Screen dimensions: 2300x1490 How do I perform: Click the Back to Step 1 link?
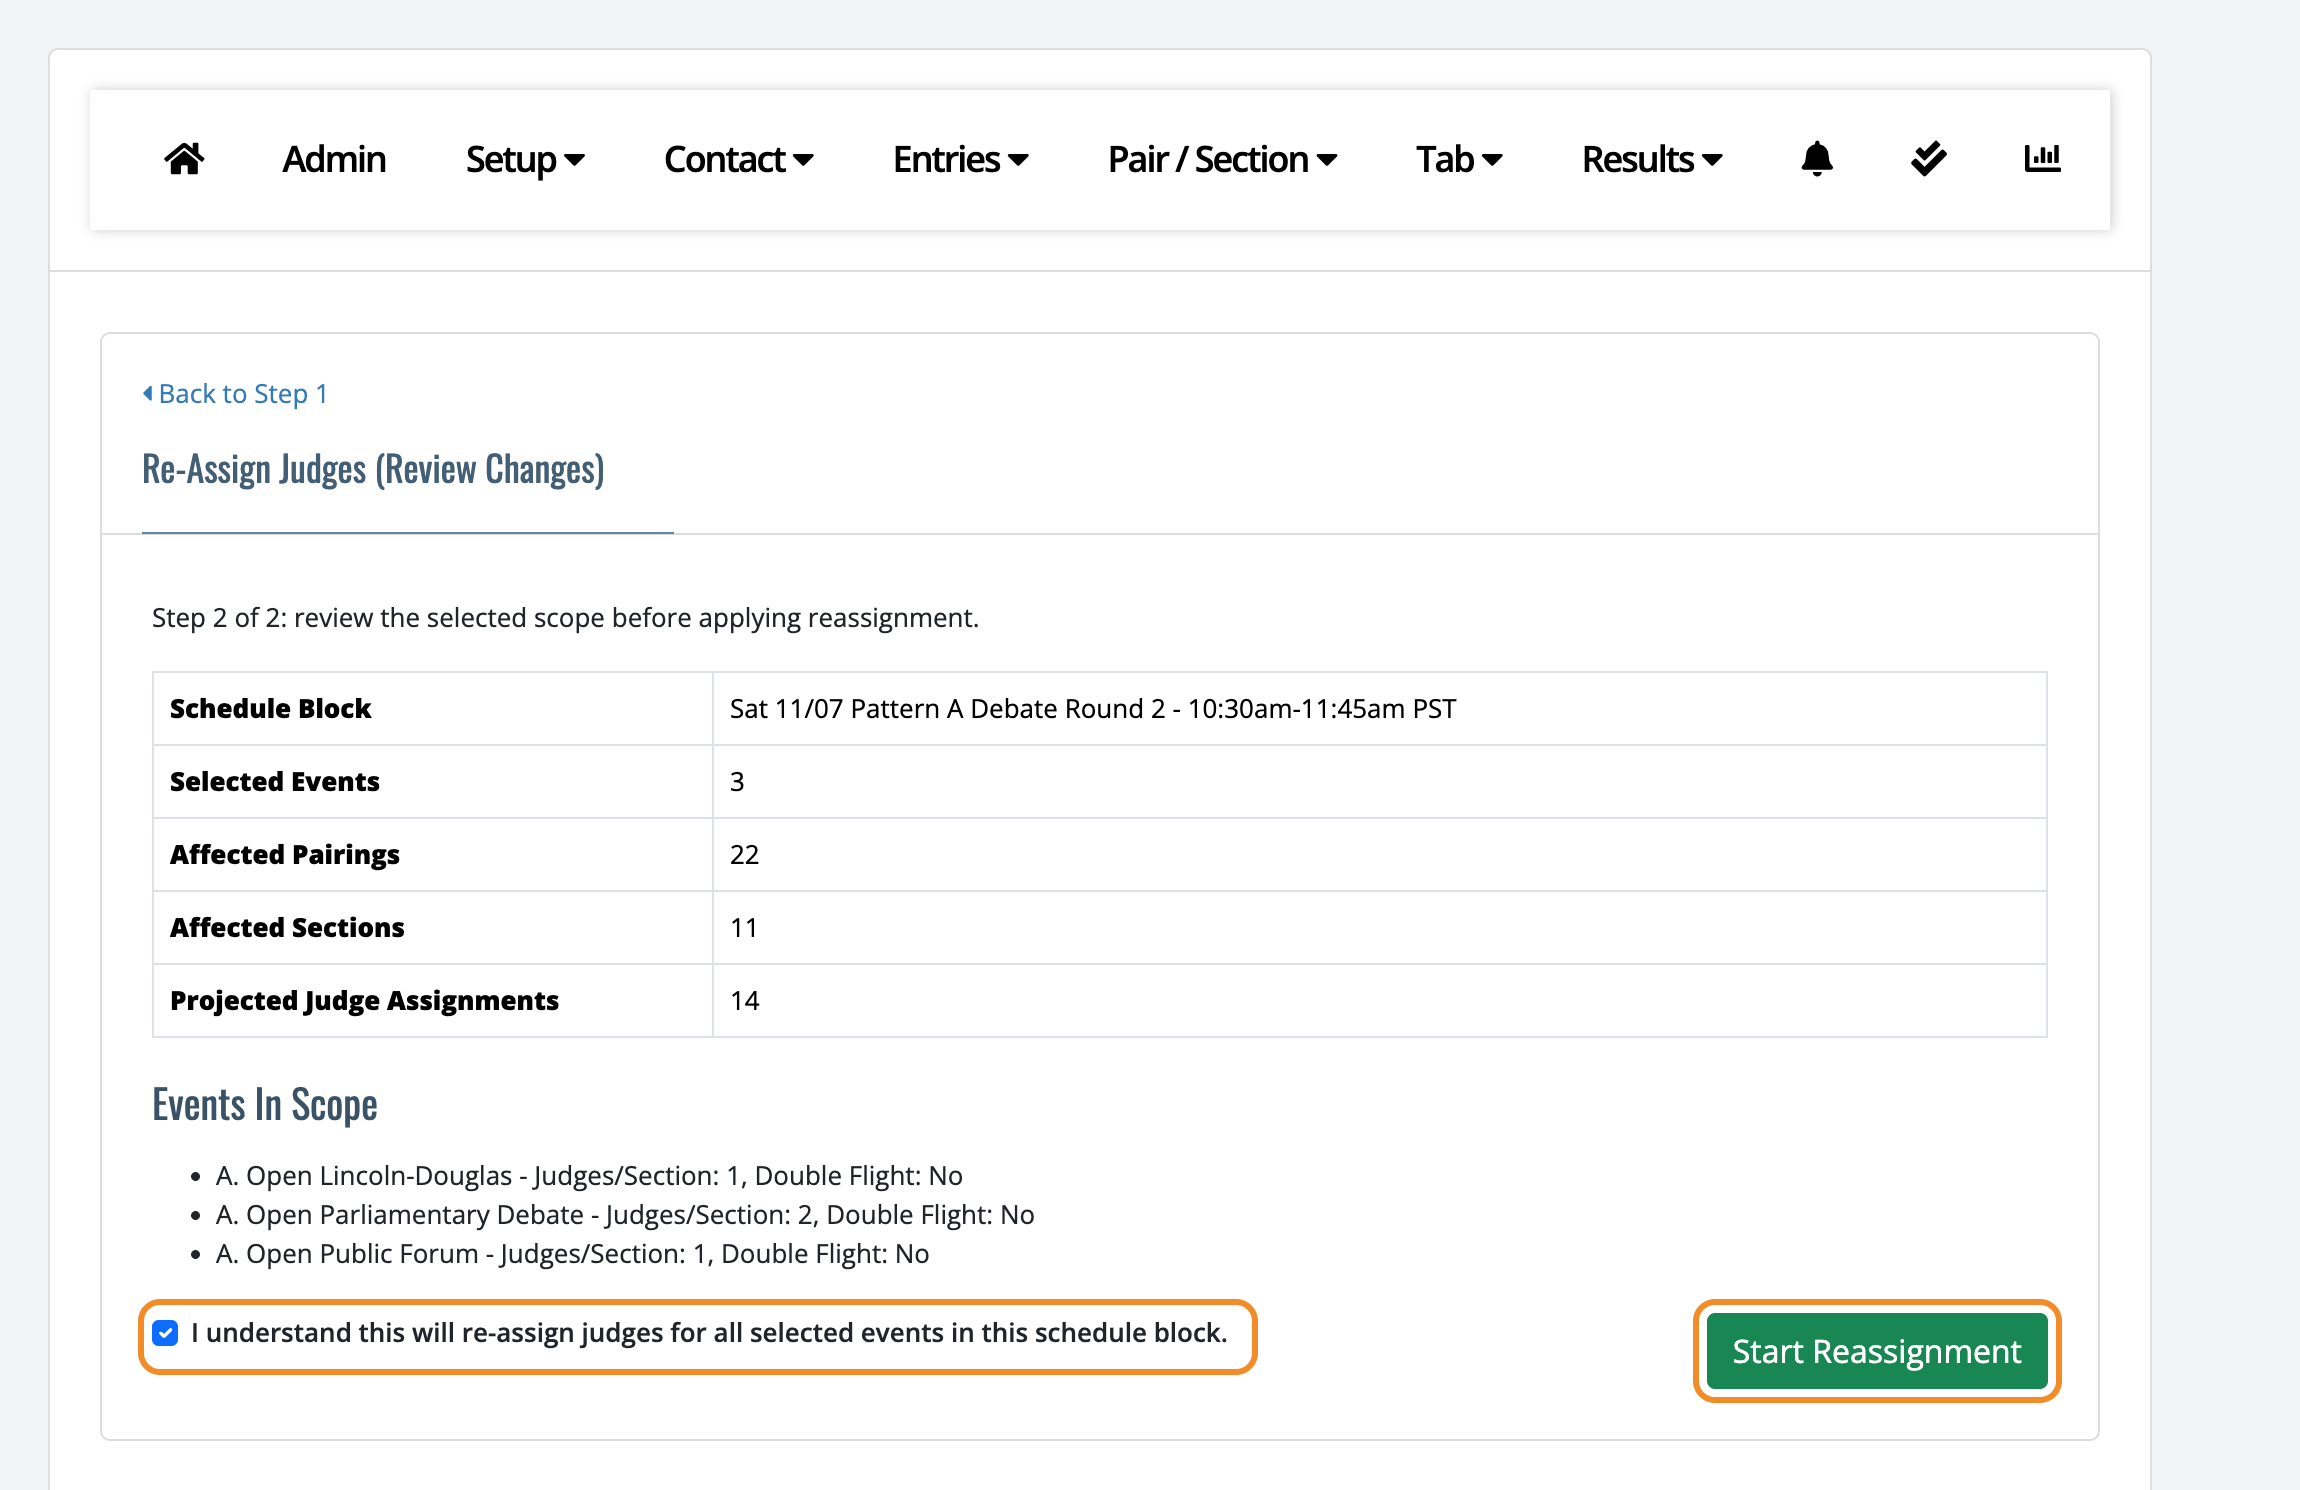pyautogui.click(x=235, y=394)
